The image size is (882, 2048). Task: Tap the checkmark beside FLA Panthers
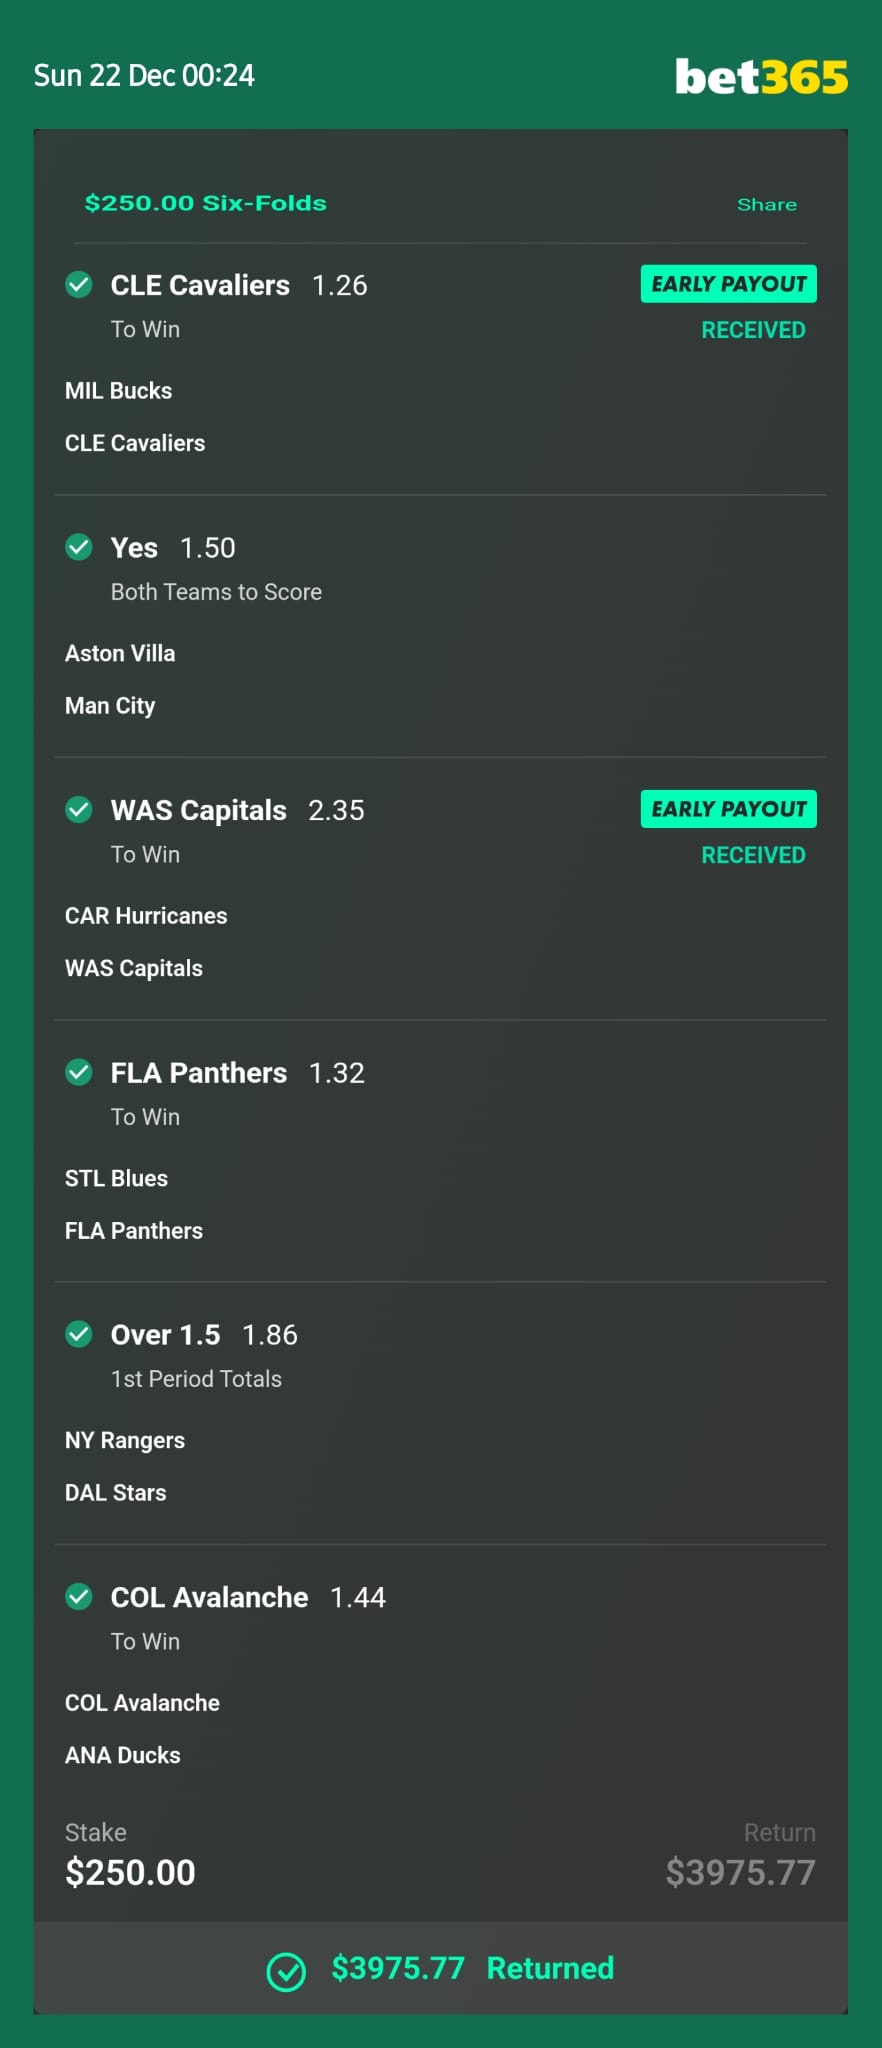click(x=79, y=1072)
